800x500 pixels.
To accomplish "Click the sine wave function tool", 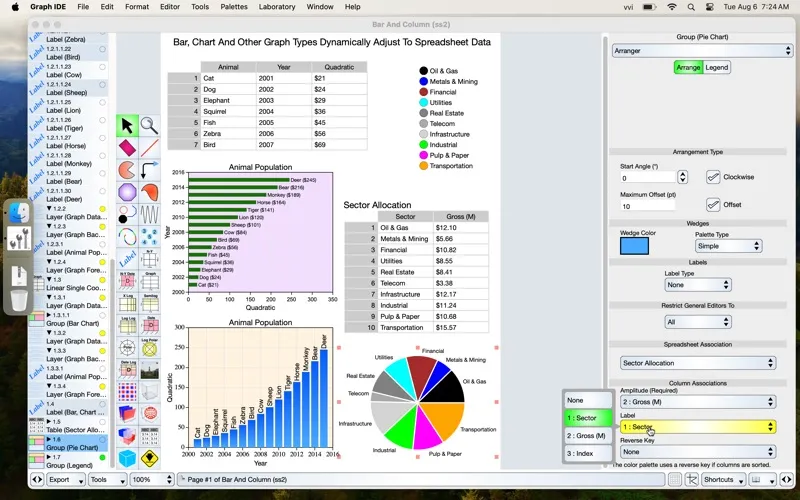I will point(150,215).
